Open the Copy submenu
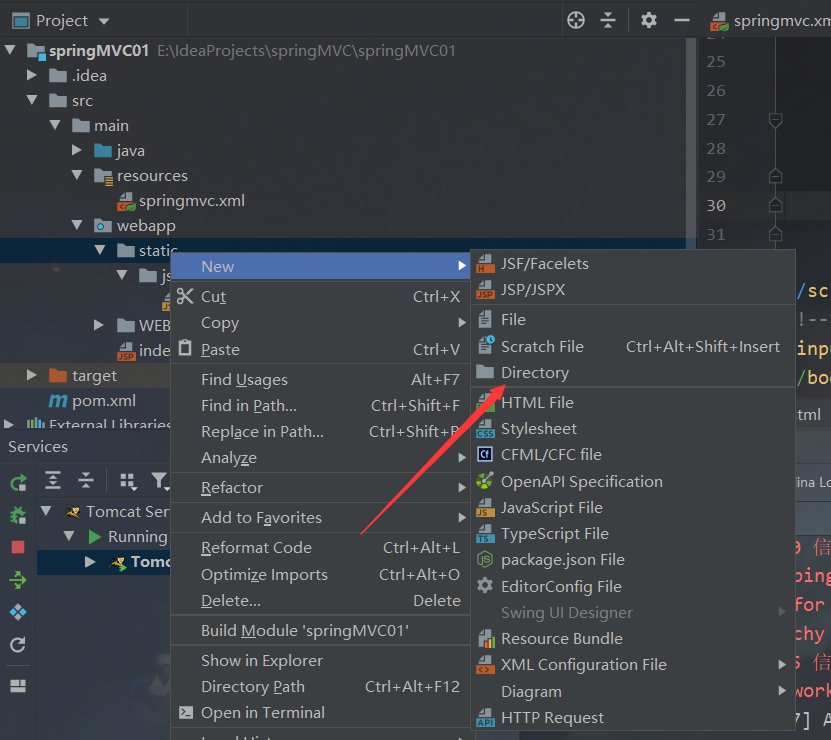This screenshot has height=740, width=831. click(320, 322)
